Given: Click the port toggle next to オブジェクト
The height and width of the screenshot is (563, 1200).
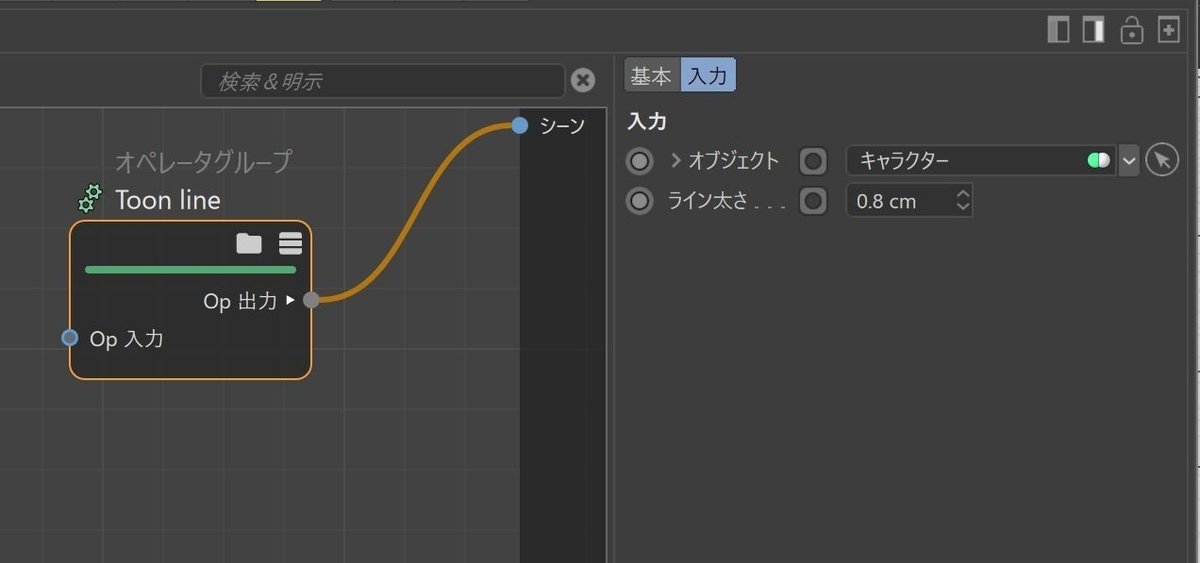Looking at the screenshot, I should (x=814, y=160).
